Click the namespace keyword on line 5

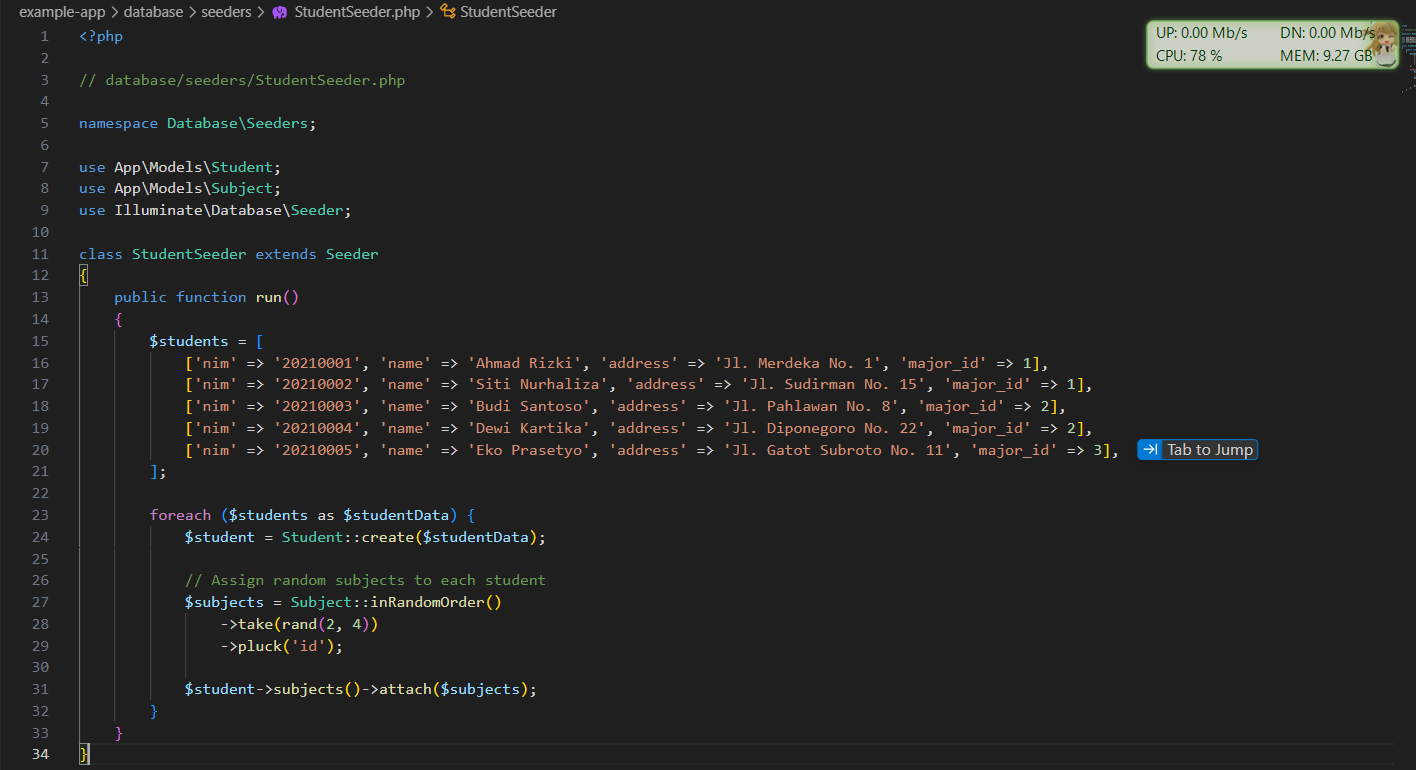click(x=119, y=123)
